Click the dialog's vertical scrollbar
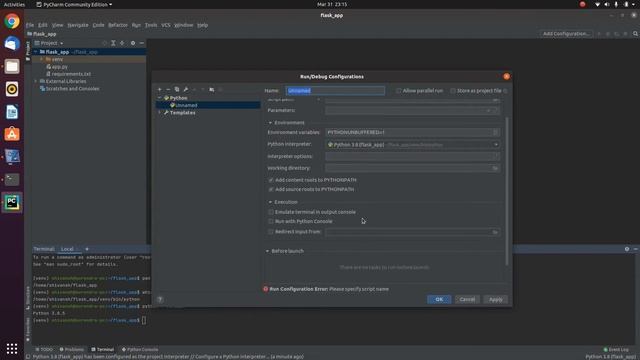The height and width of the screenshot is (360, 640). coord(507,191)
